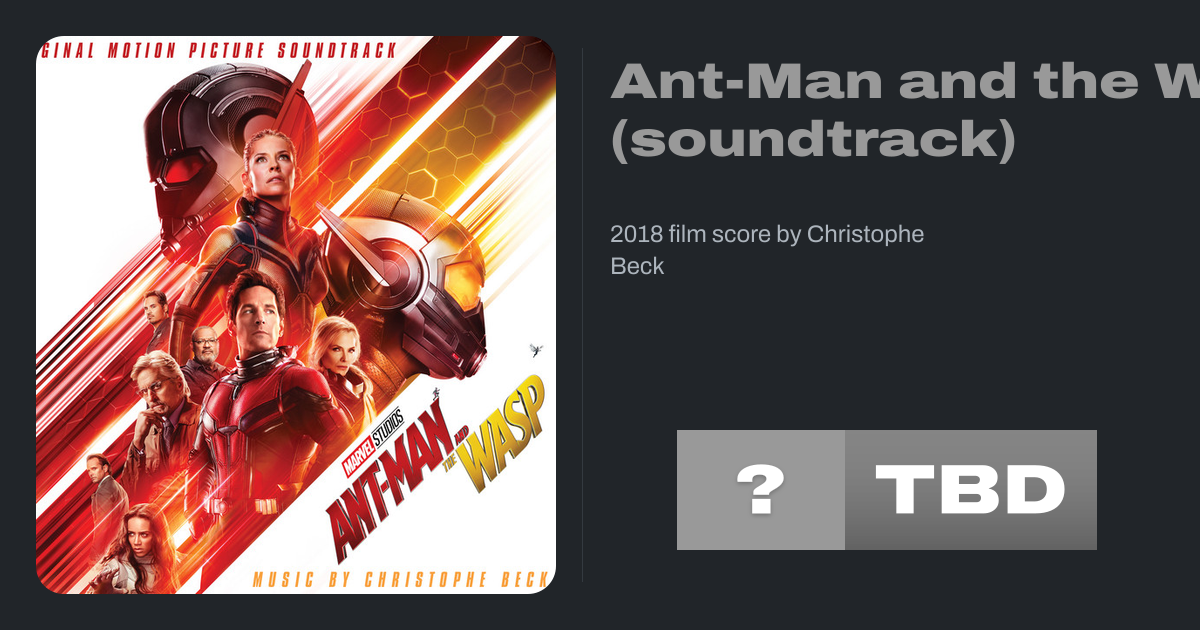Viewport: 1200px width, 630px height.
Task: Click the question mark rating box
Action: click(761, 490)
